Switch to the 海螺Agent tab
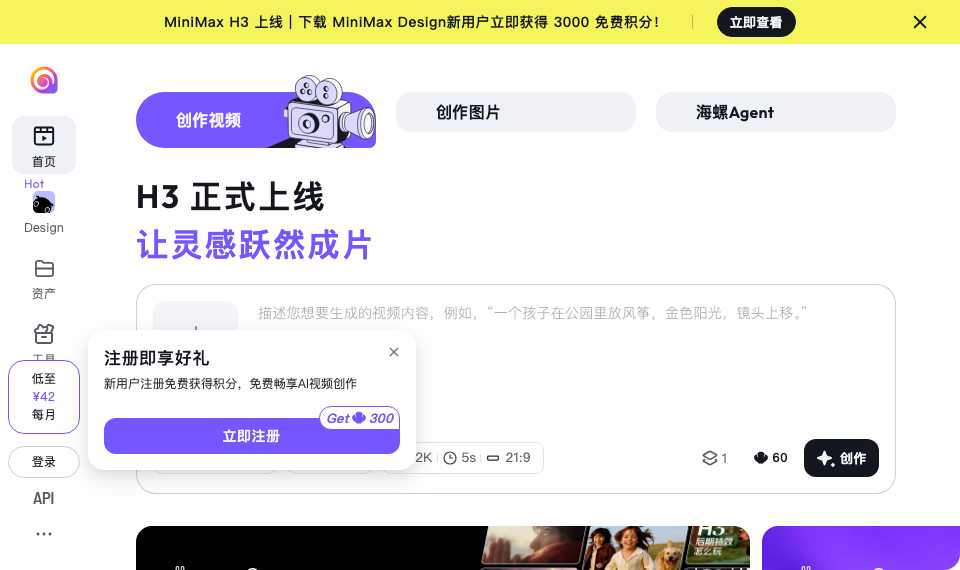960x570 pixels. tap(776, 112)
